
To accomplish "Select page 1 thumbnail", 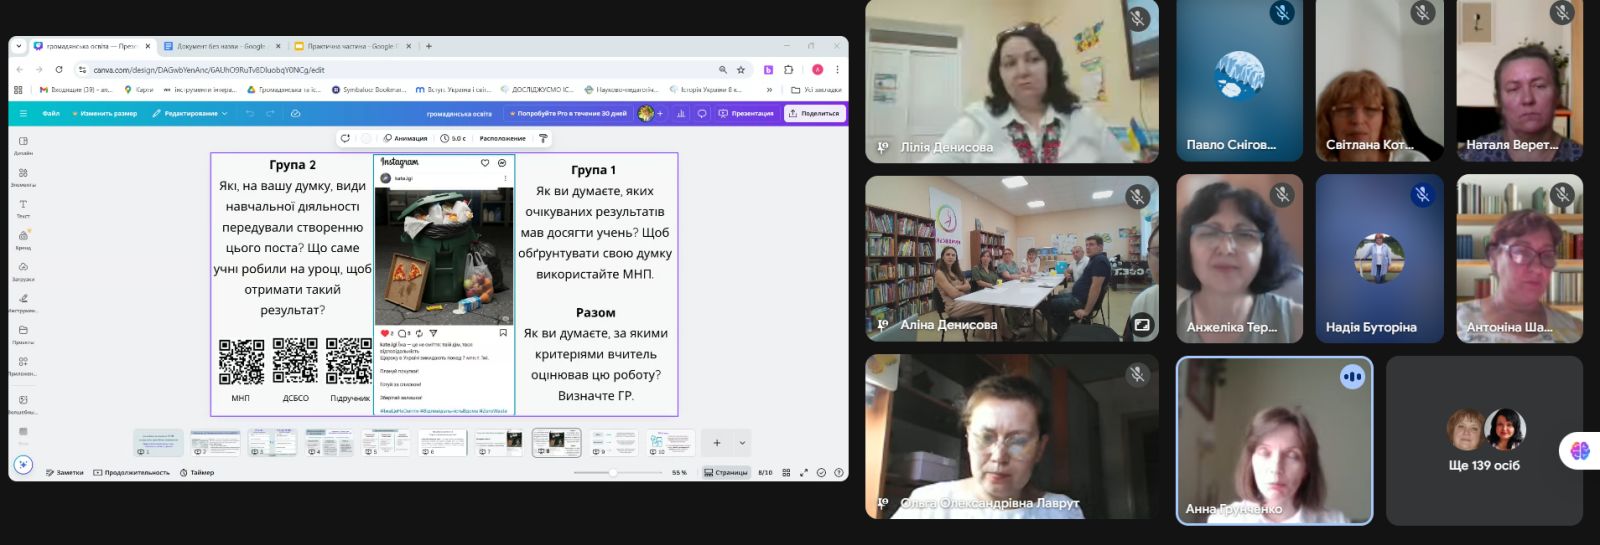I will click(158, 442).
